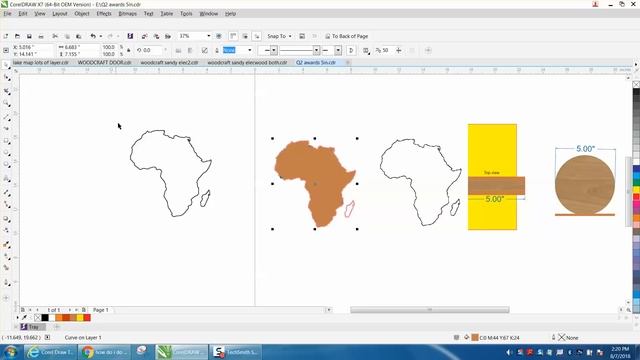Click the New document icon
The height and width of the screenshot is (360, 640).
6,36
